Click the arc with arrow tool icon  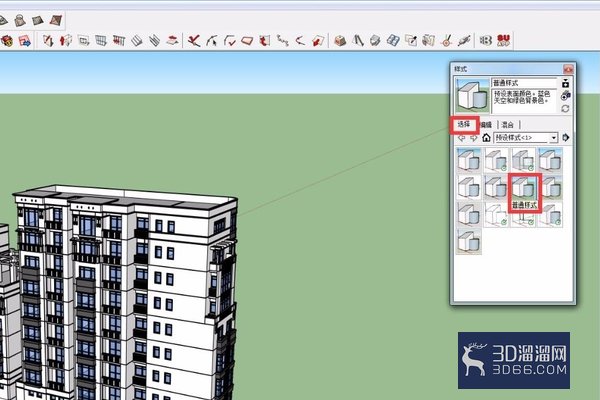tap(212, 40)
